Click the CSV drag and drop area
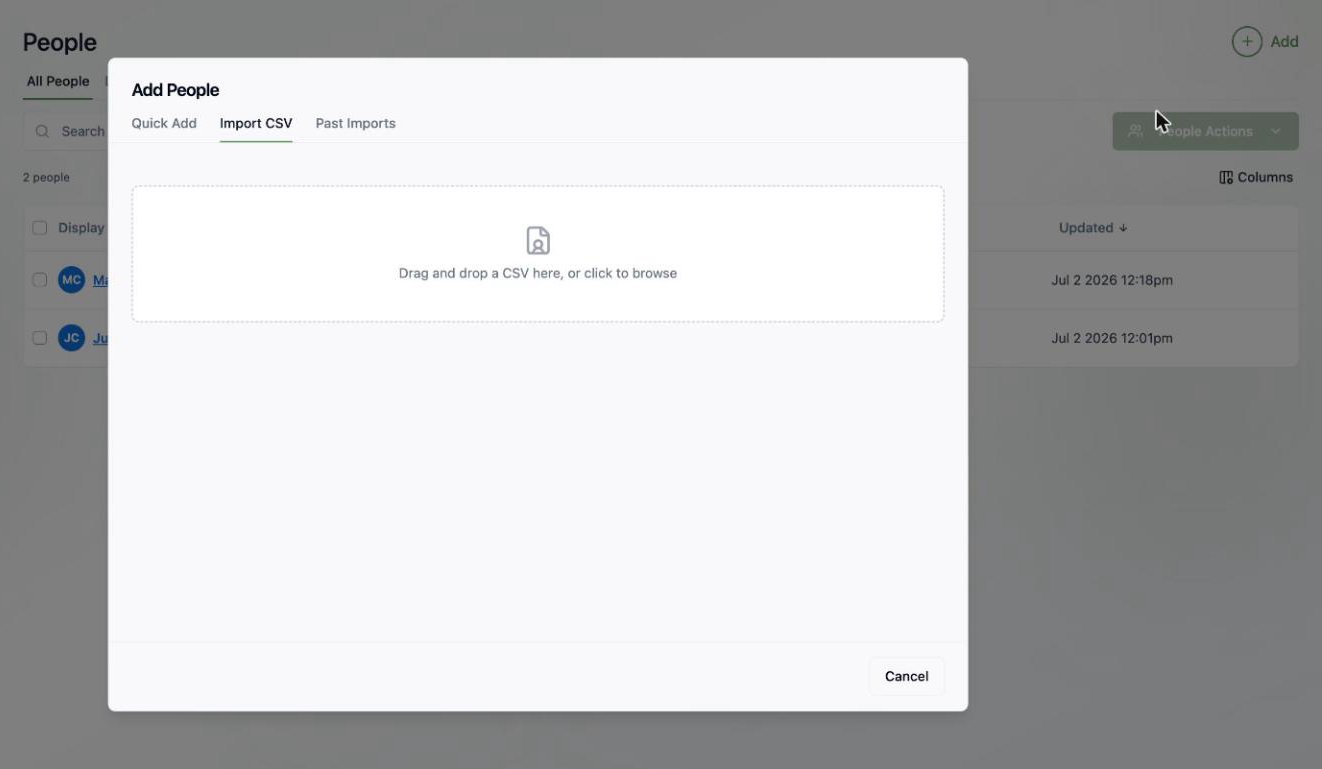The image size is (1322, 769). (538, 254)
